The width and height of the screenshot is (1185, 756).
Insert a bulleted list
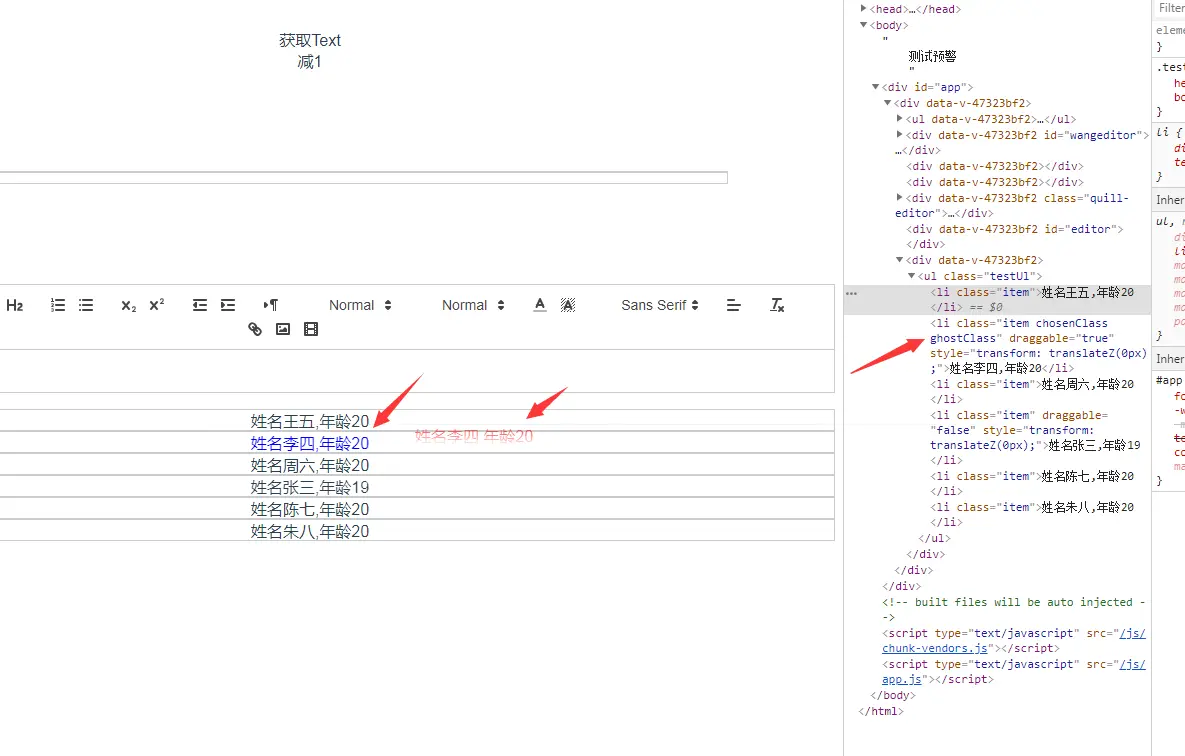pyautogui.click(x=86, y=305)
